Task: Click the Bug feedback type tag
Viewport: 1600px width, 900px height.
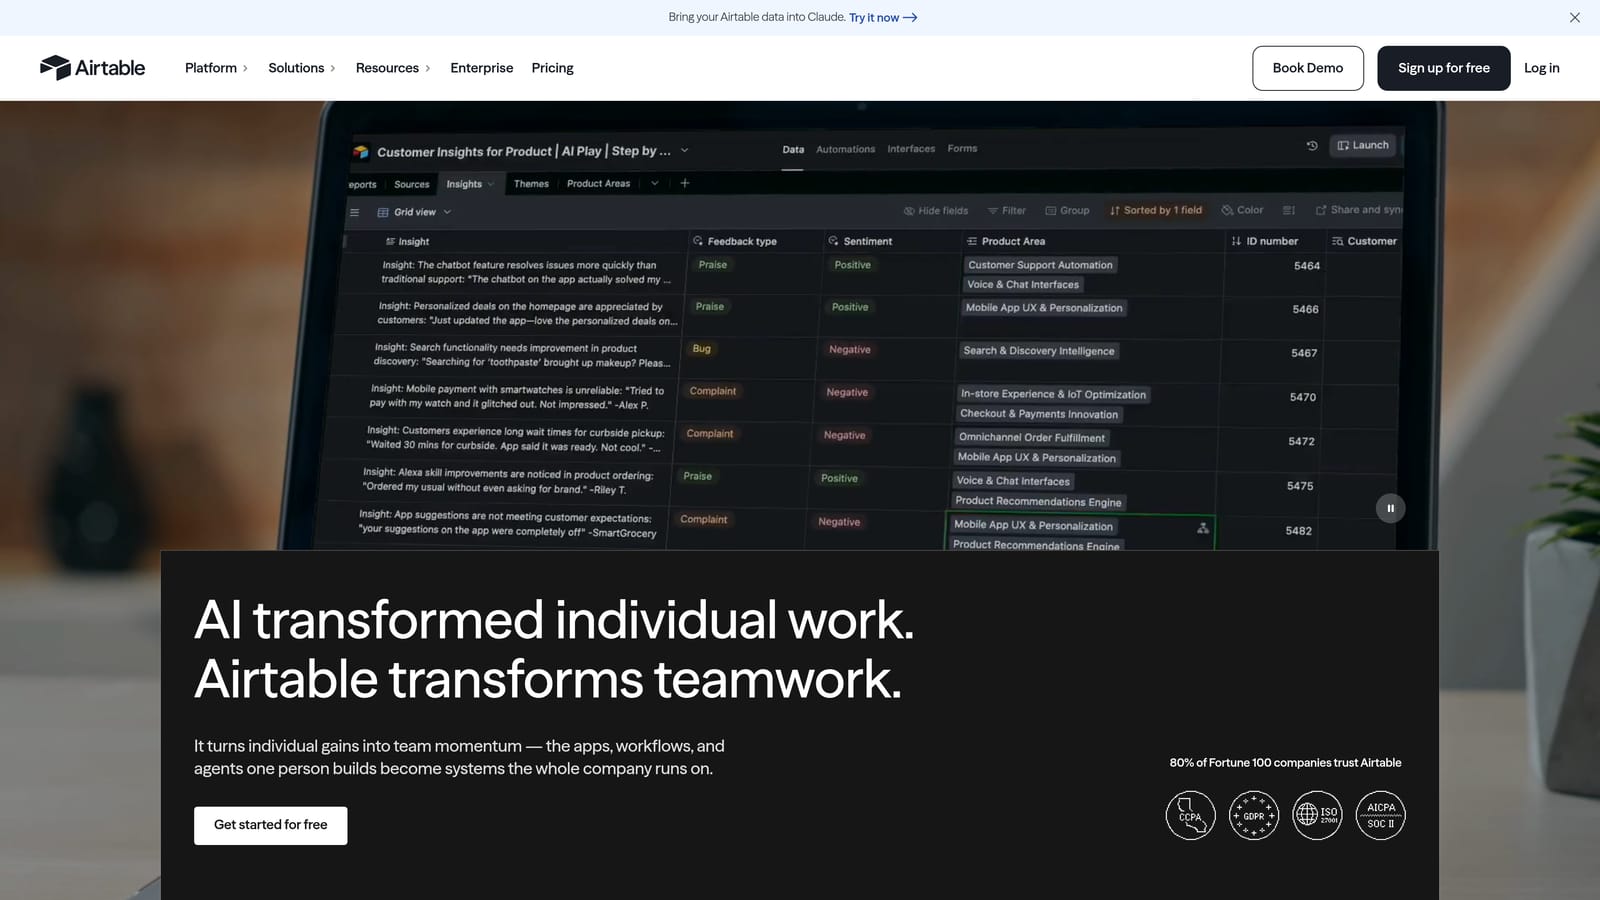Action: tap(702, 349)
